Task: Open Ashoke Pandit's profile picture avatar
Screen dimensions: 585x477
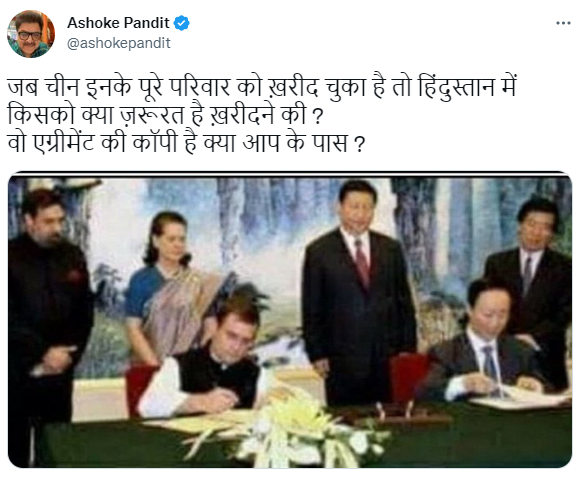Action: coord(31,34)
